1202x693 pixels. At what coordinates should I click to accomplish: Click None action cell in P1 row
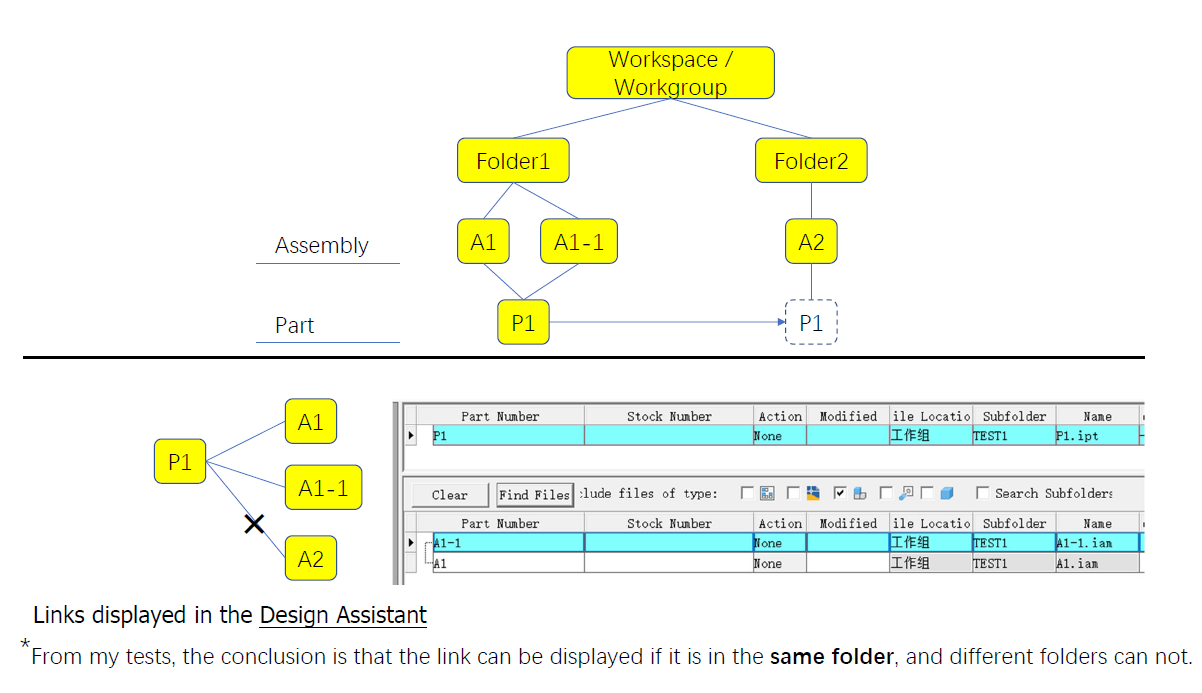click(779, 436)
